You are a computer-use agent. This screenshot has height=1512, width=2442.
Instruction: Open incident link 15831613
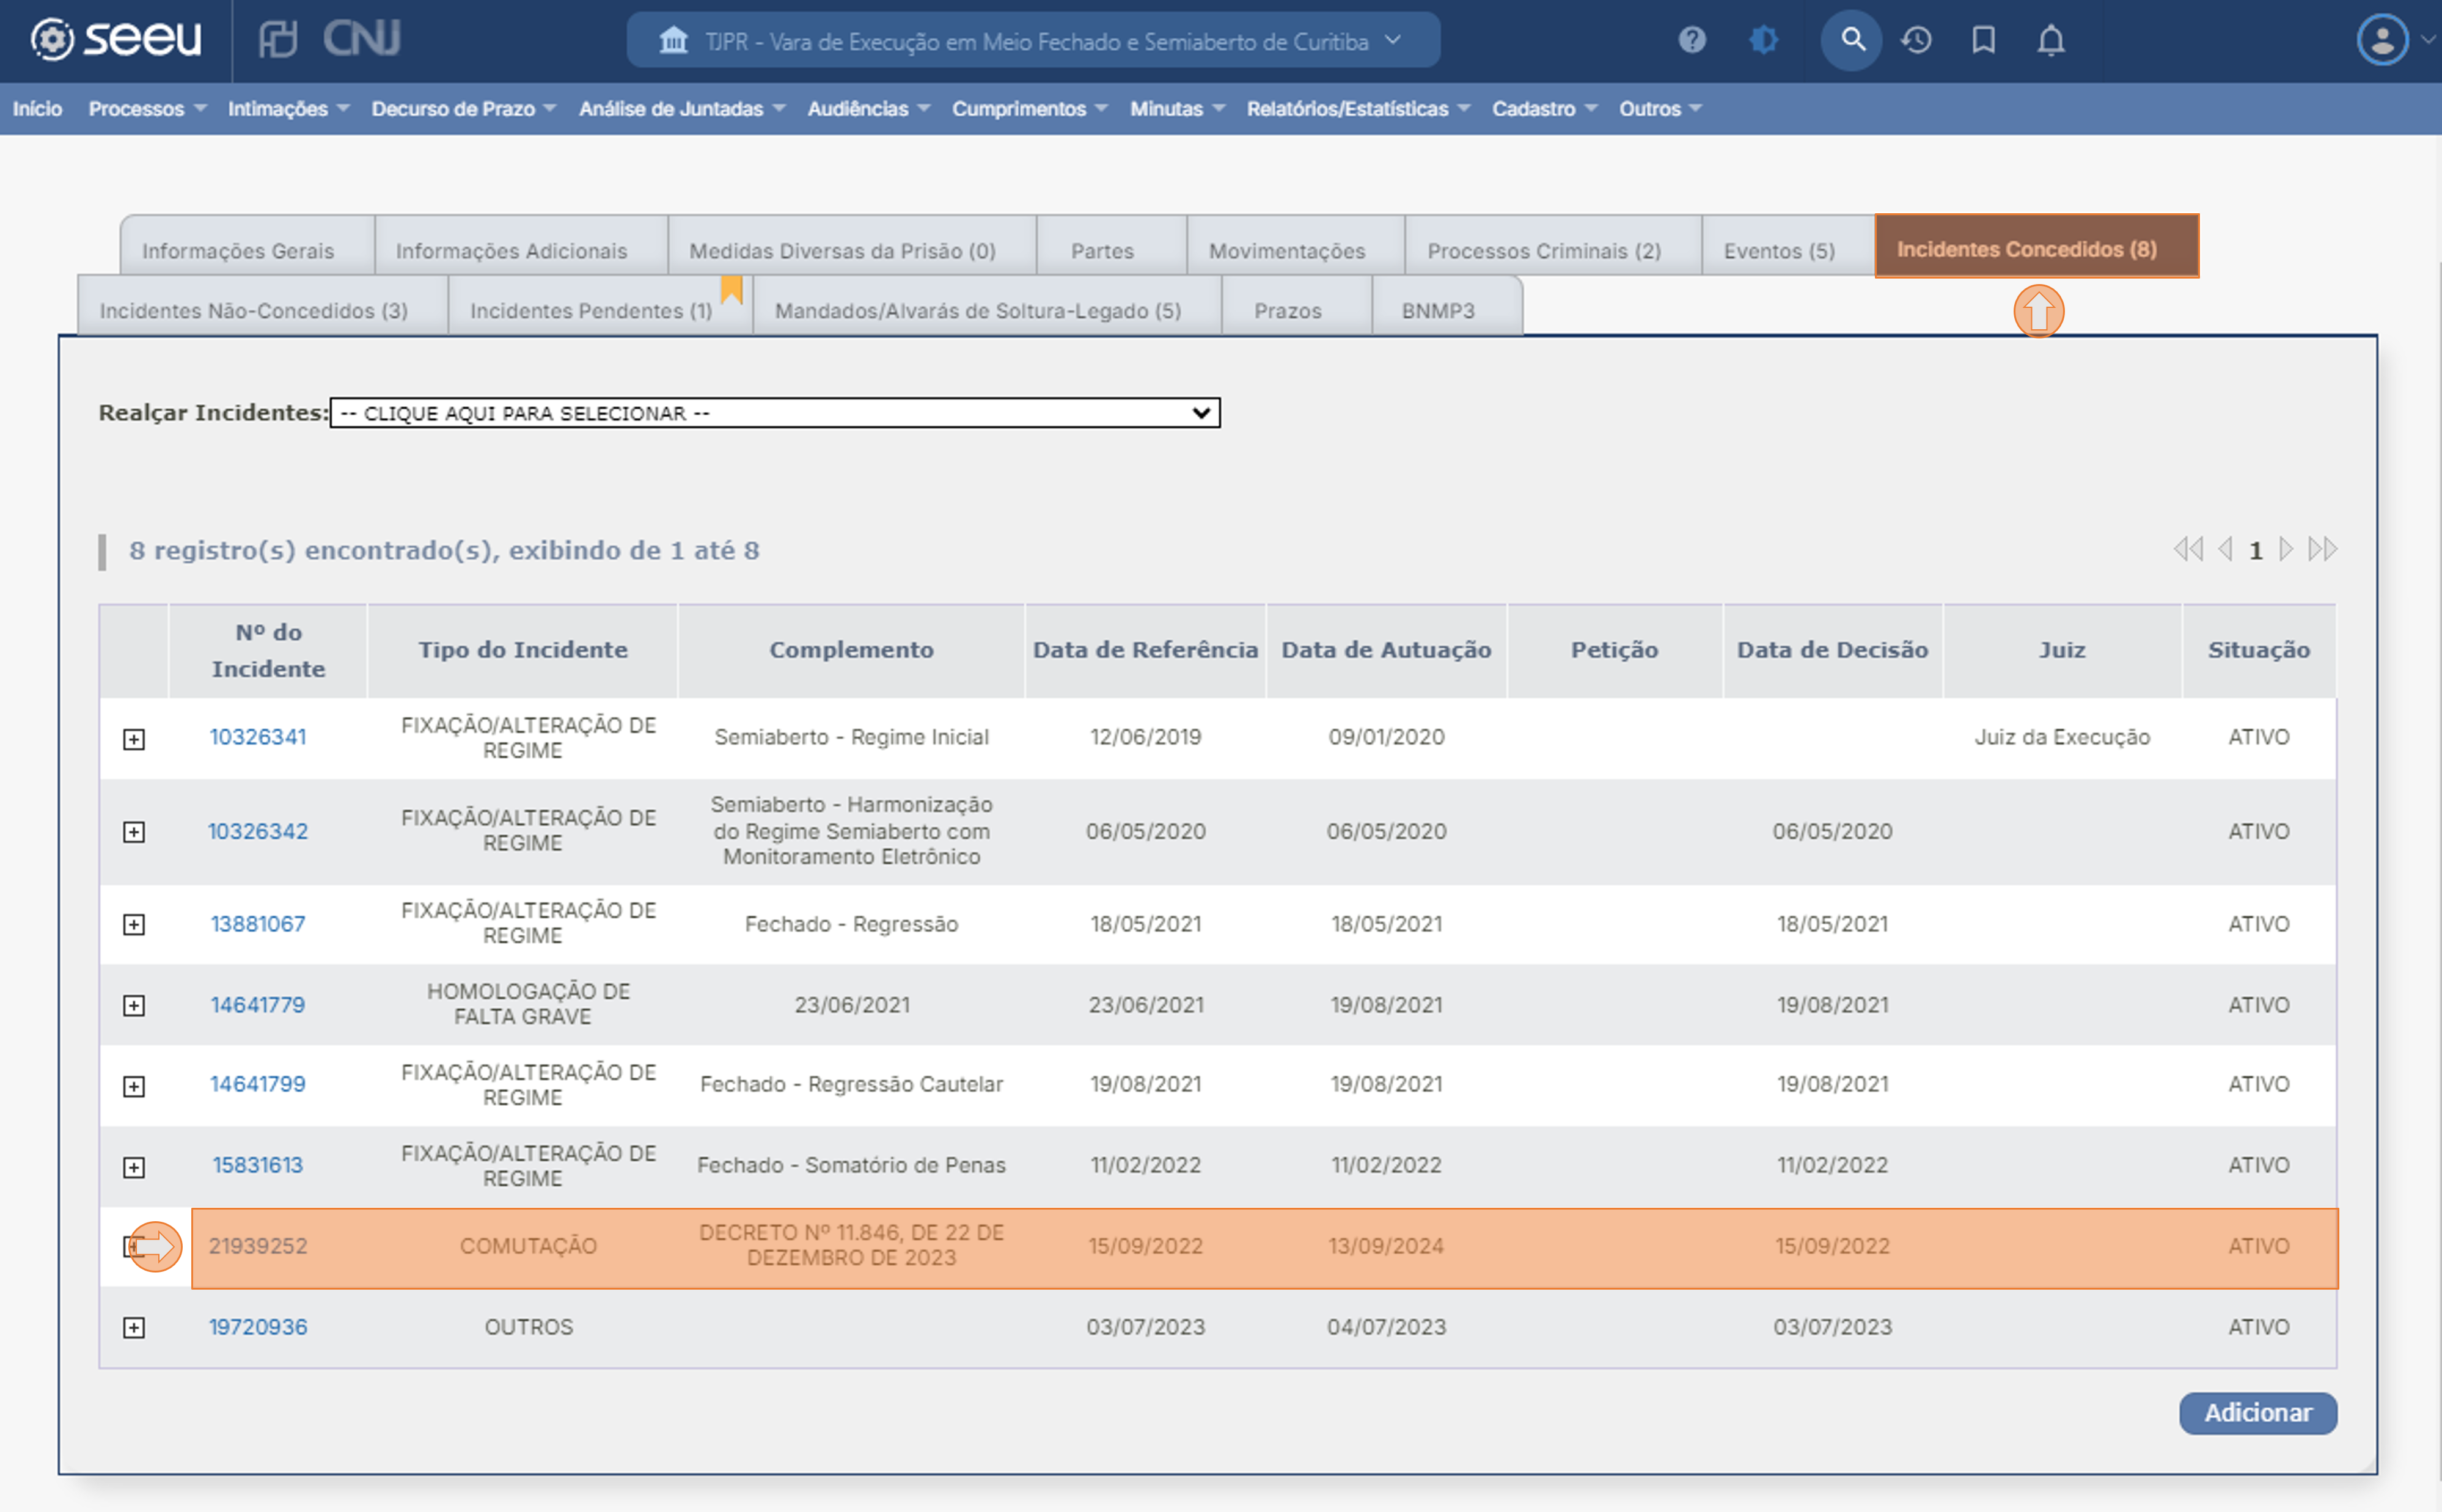tap(258, 1165)
